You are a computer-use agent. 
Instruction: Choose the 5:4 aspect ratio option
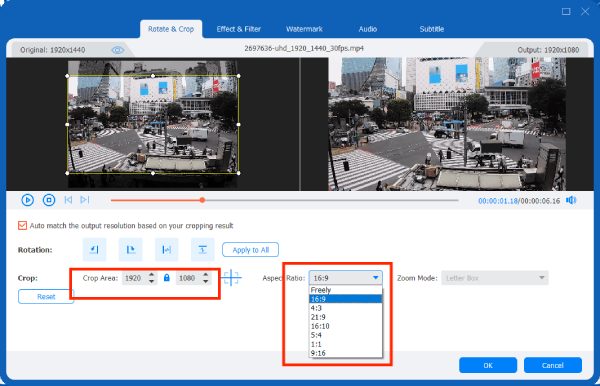345,335
